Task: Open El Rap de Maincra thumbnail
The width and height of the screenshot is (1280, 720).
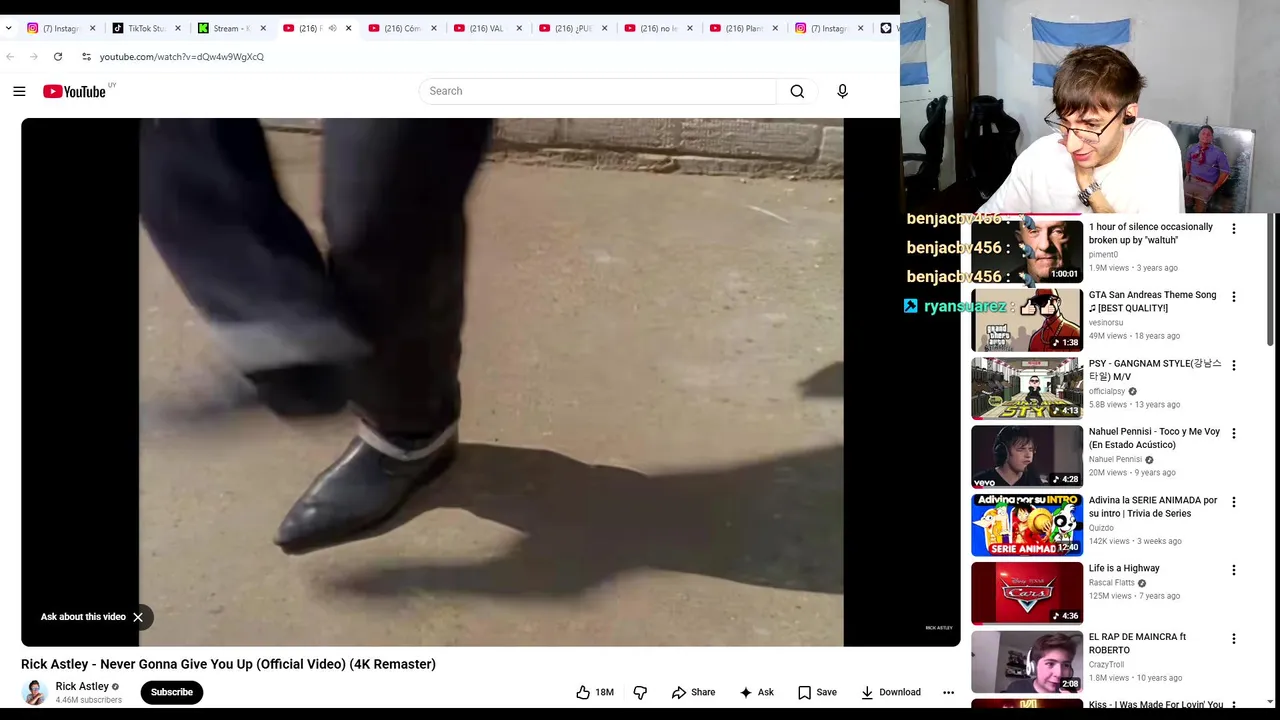Action: point(1027,661)
